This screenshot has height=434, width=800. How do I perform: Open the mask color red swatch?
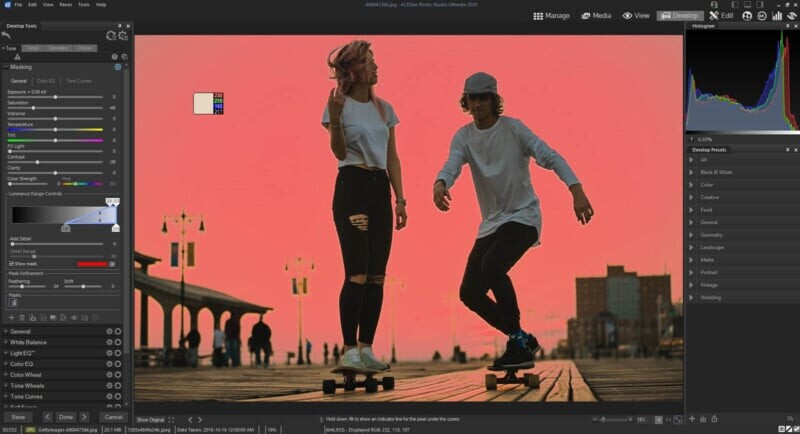[92, 264]
